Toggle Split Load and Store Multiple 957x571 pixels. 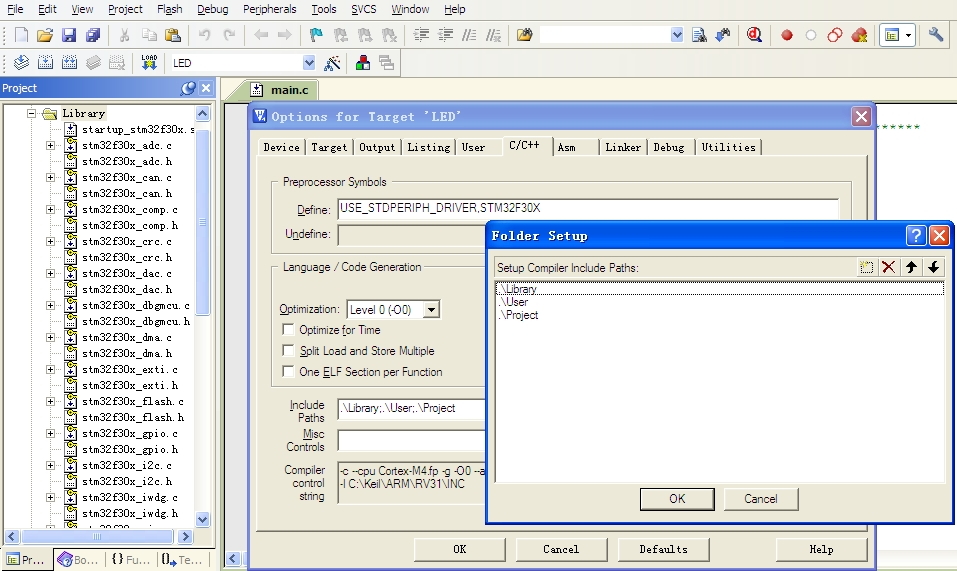(x=289, y=351)
